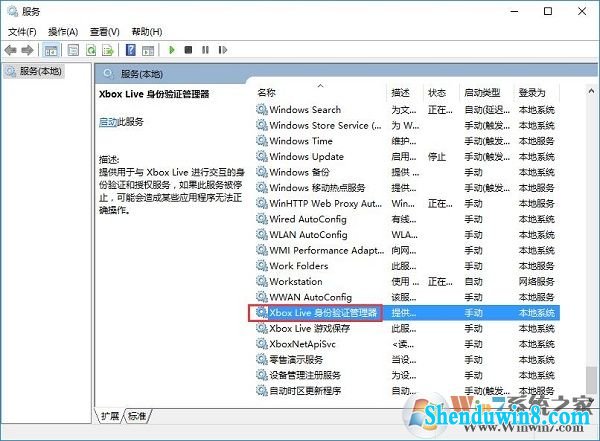Click gear icon beside WLAN AutoConfig

click(262, 235)
